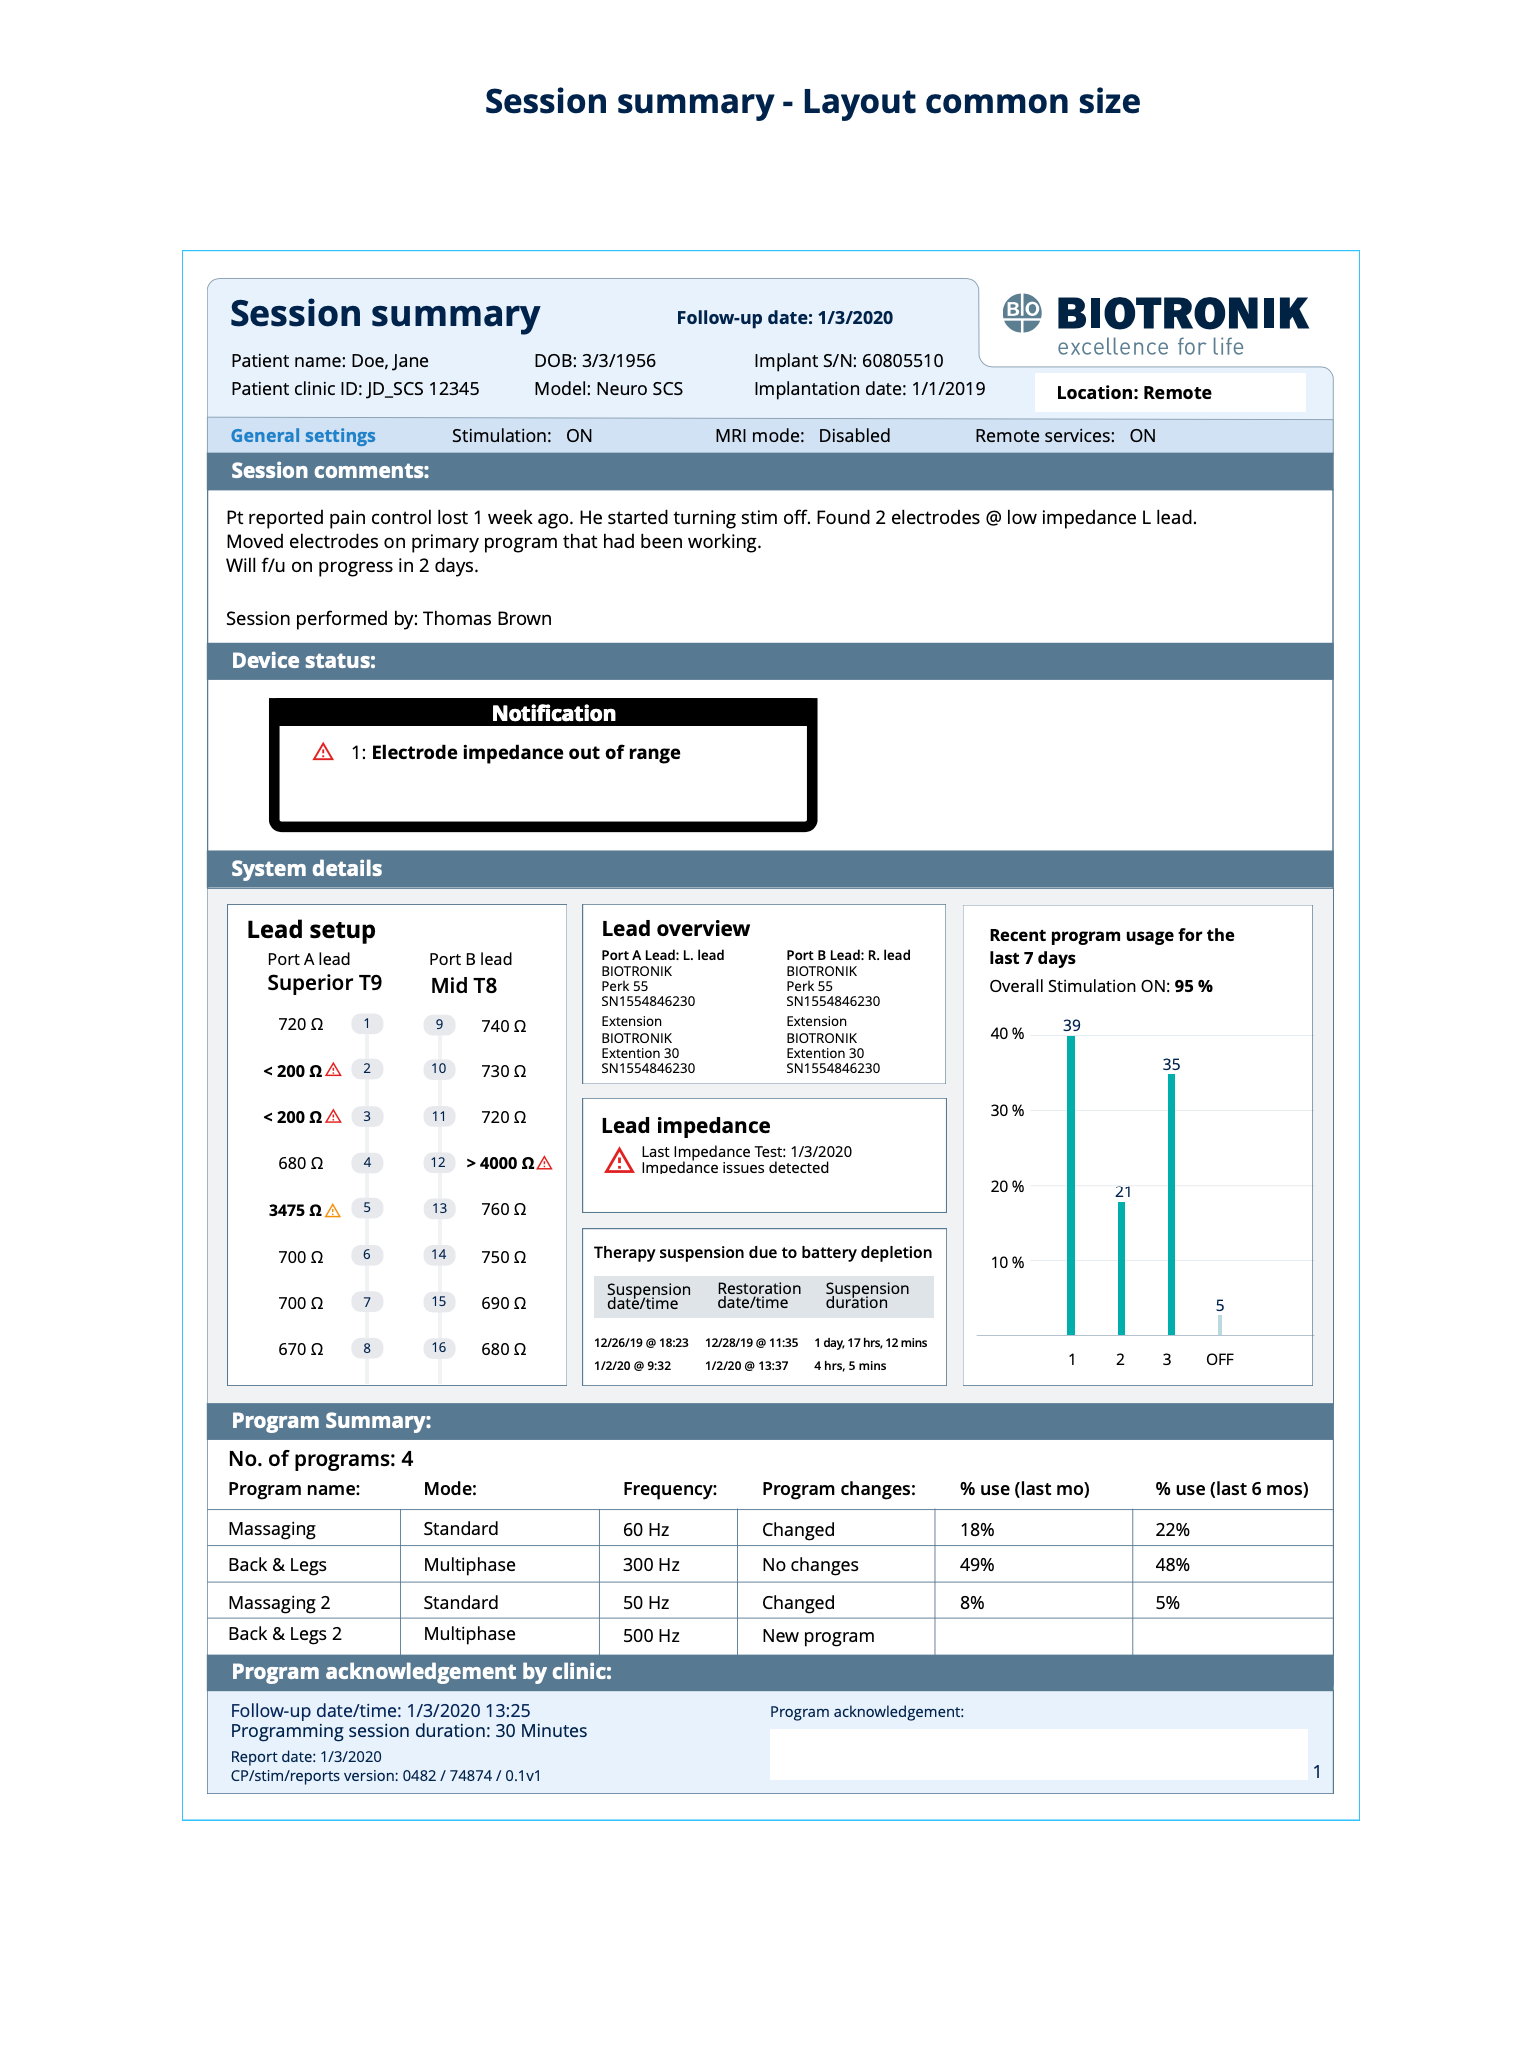Select electrode number 5 badge
This screenshot has width=1524, height=2072.
click(x=367, y=1207)
